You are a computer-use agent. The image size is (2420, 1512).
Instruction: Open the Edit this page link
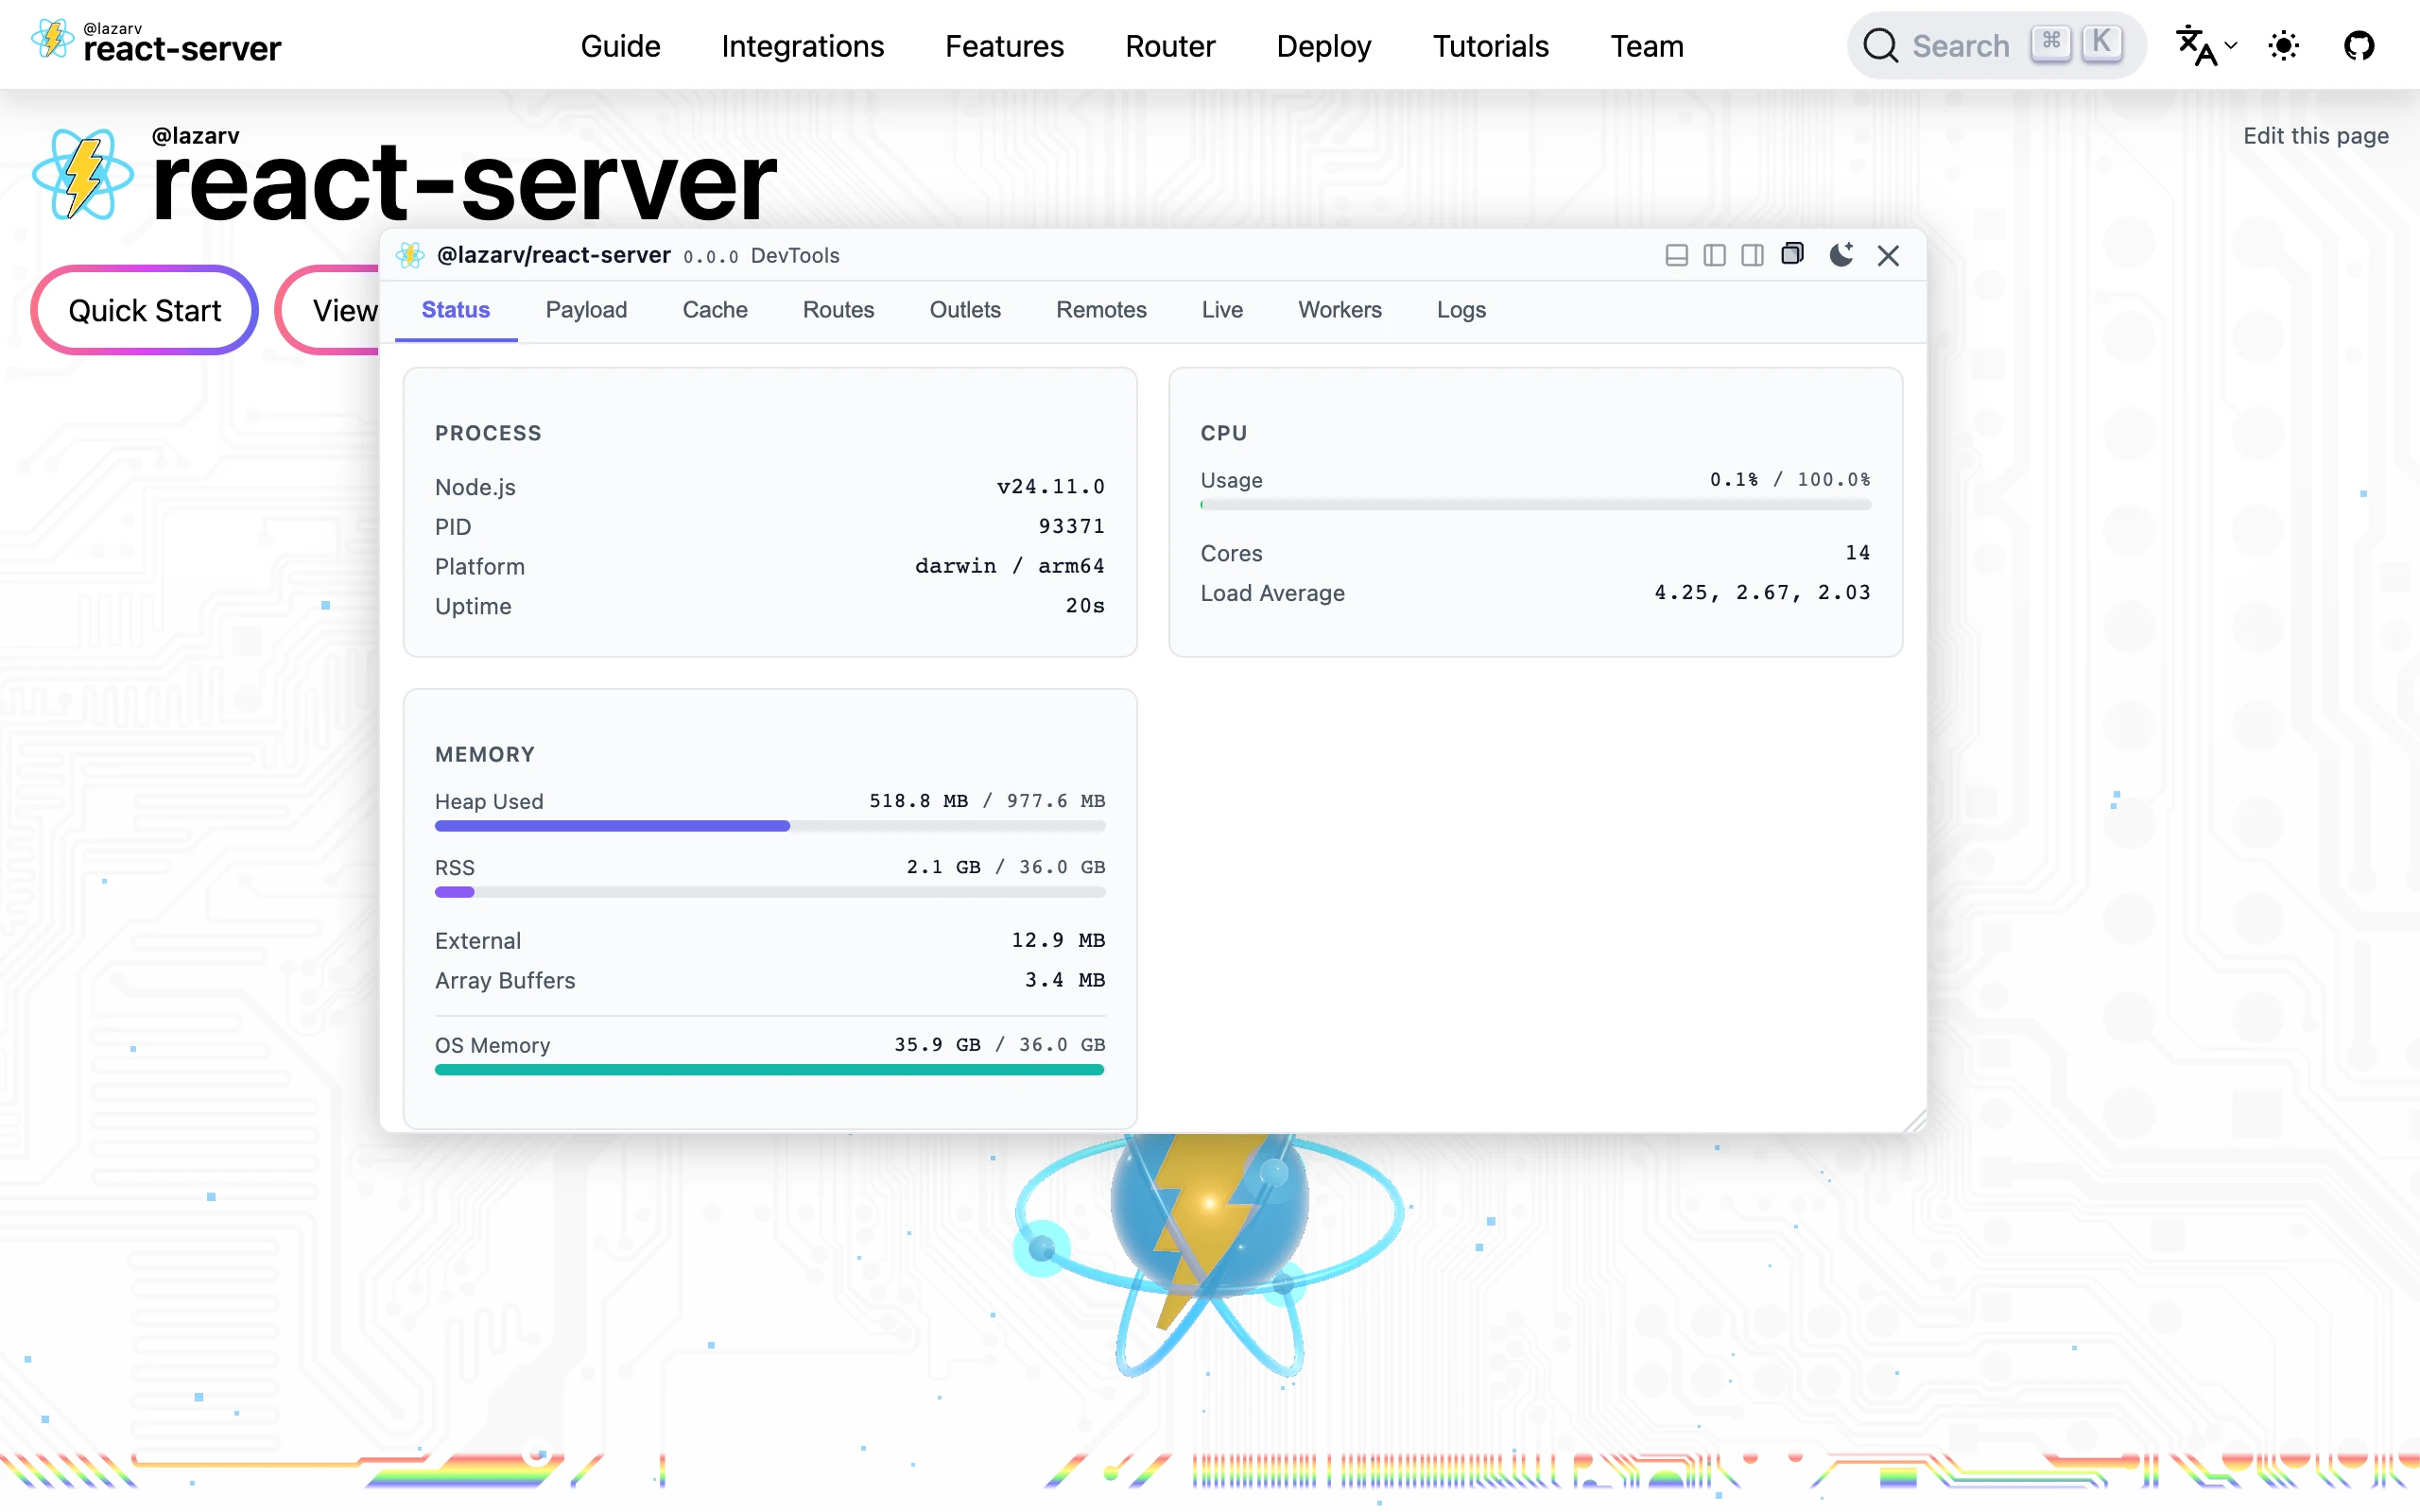pyautogui.click(x=2315, y=136)
